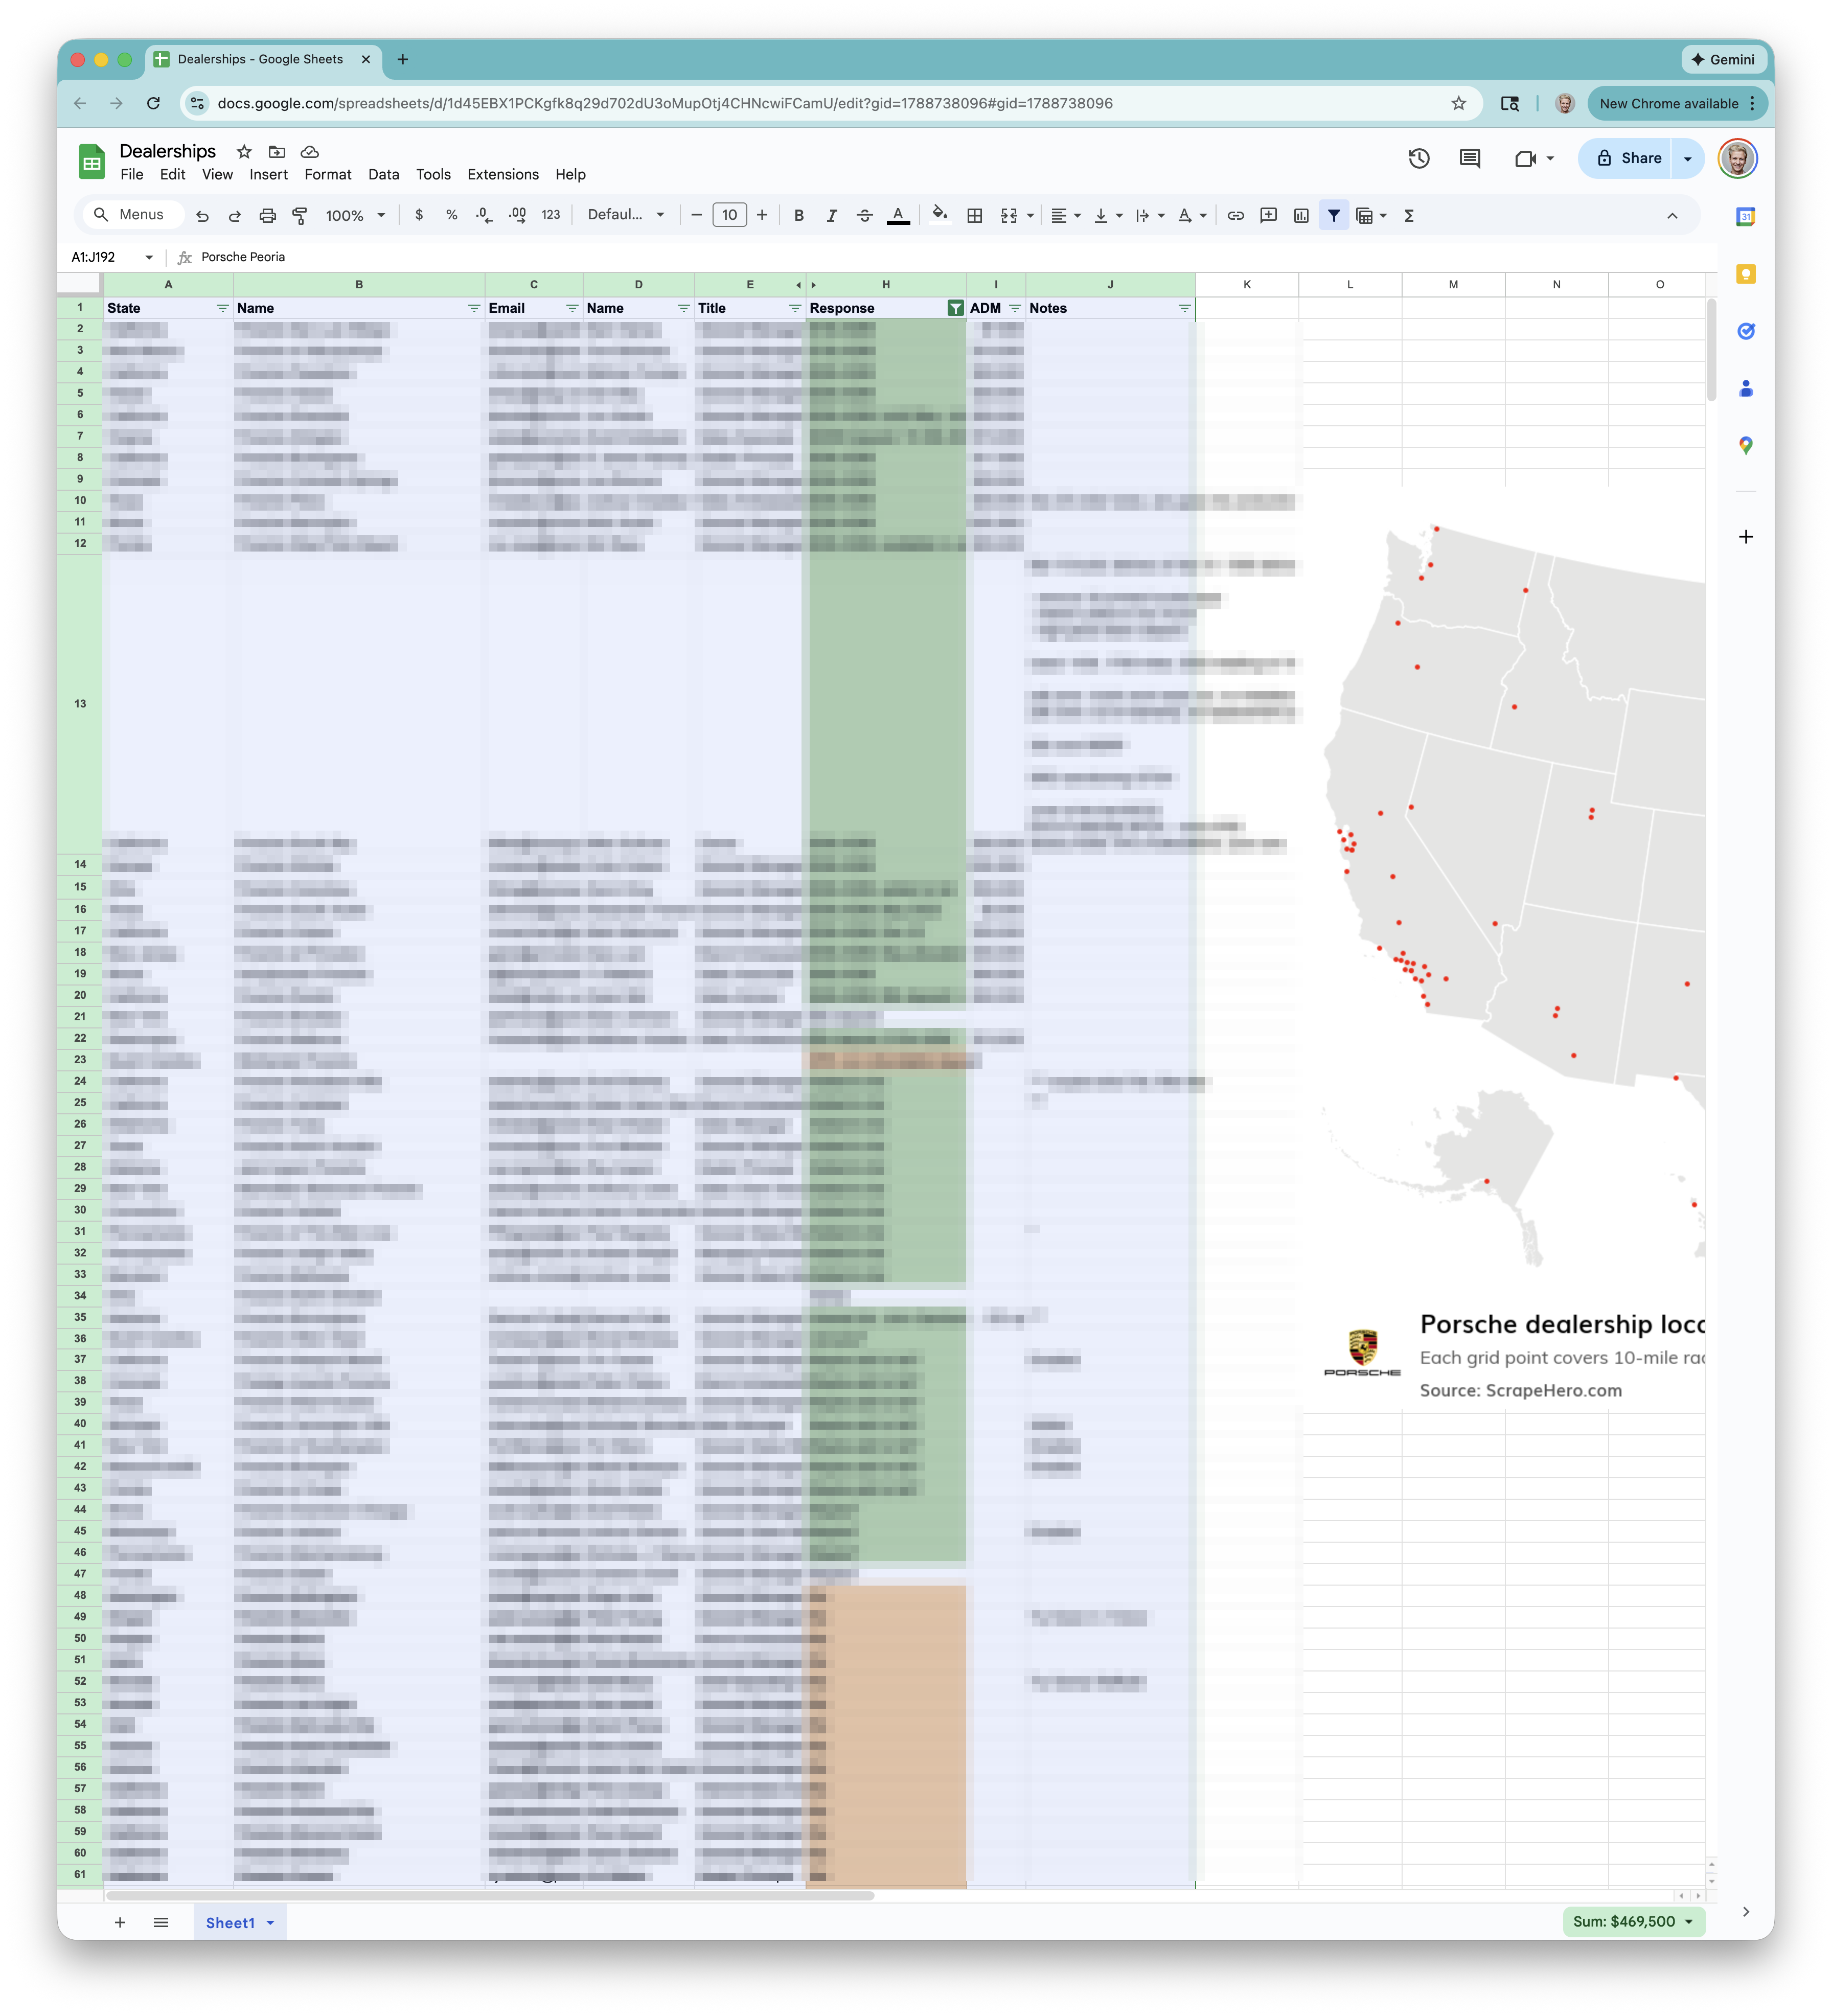The image size is (1832, 2016).
Task: Get add-ons with the plus icon
Action: 1746,537
